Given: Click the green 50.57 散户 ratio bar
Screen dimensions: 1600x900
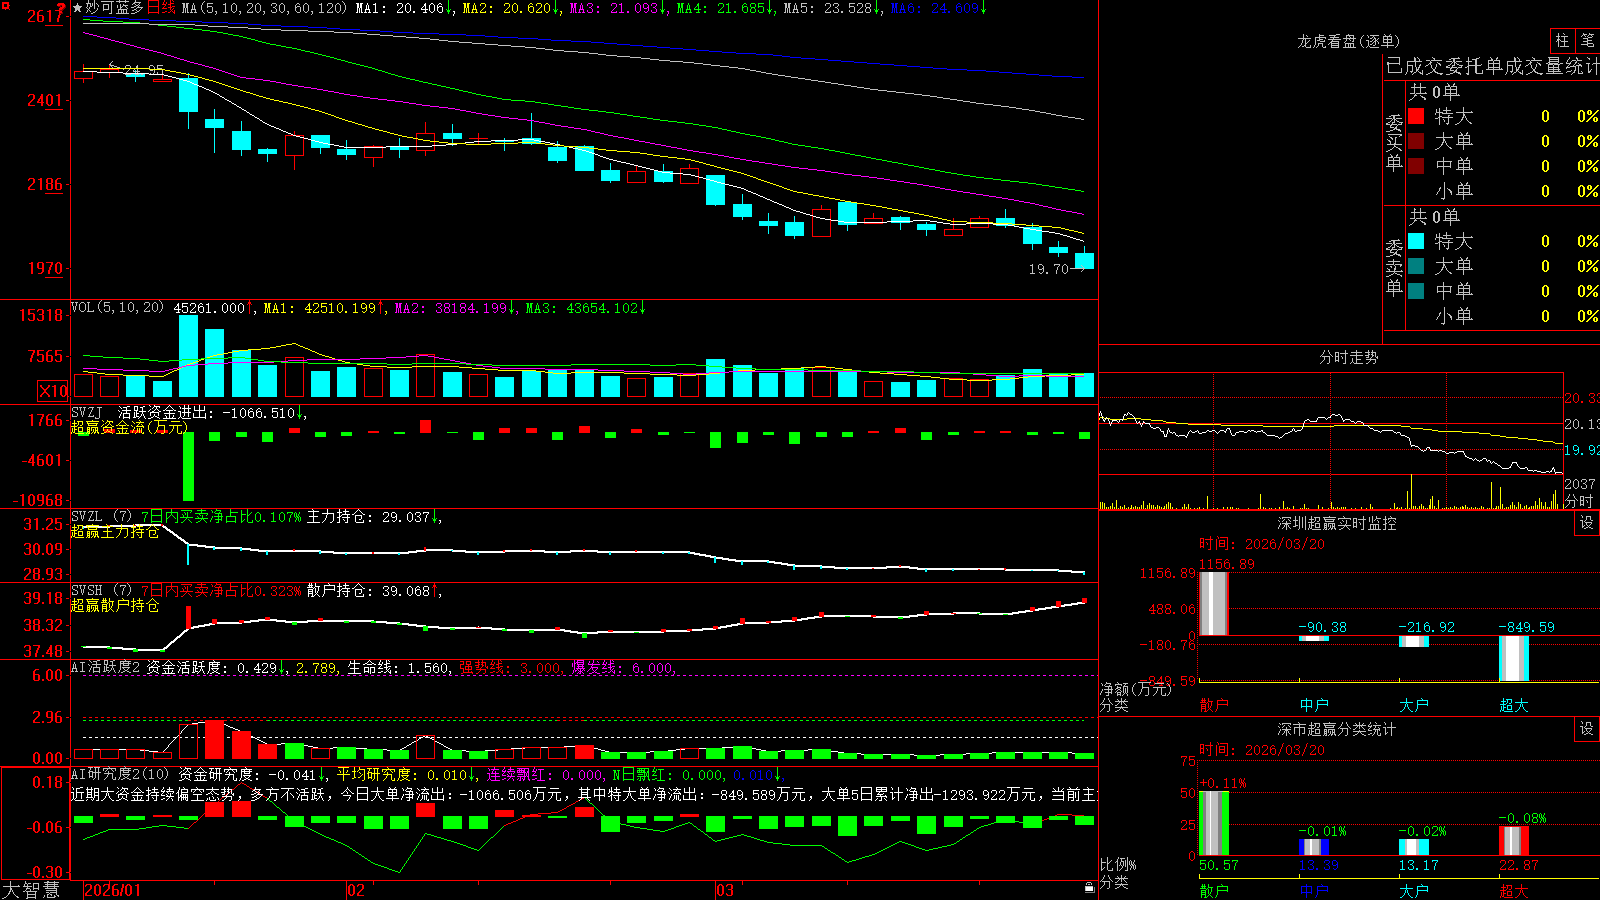Looking at the screenshot, I should pyautogui.click(x=1213, y=823).
